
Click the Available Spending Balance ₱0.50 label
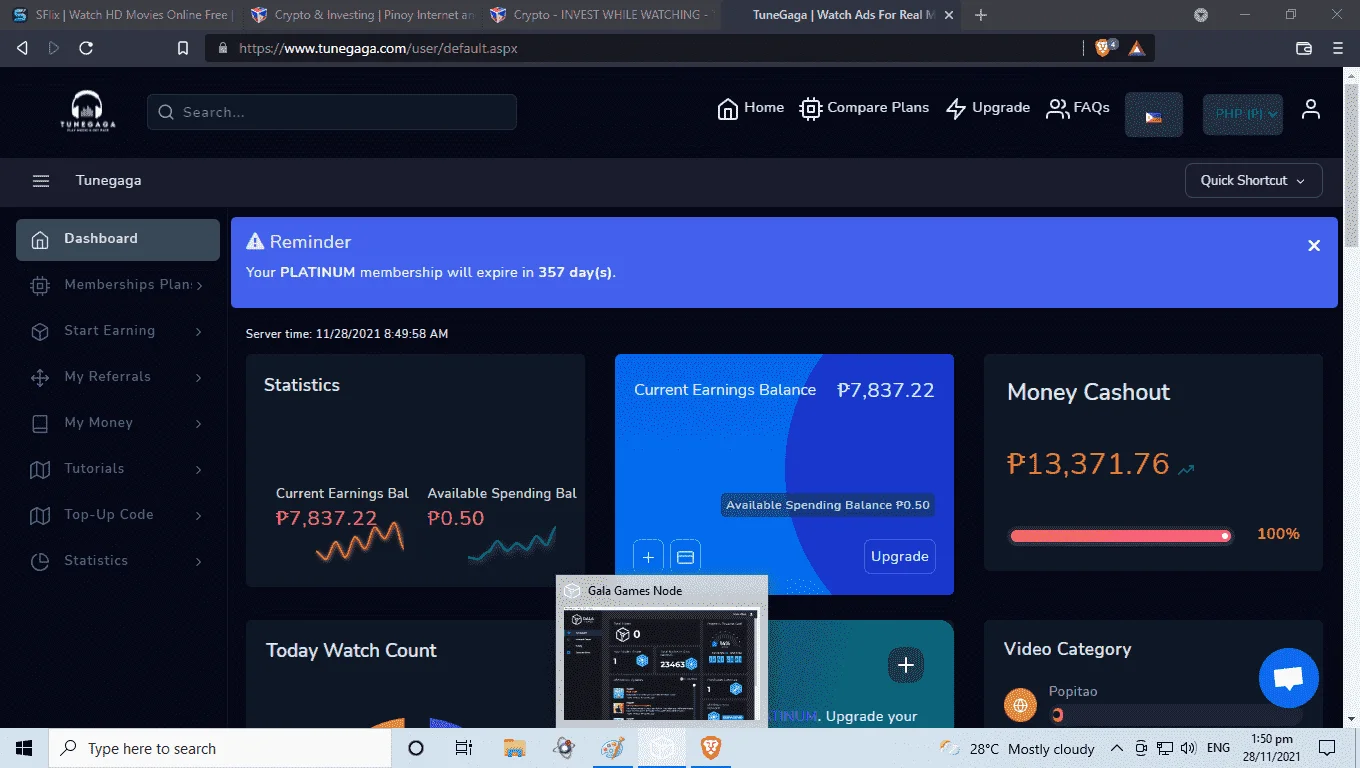[x=828, y=505]
